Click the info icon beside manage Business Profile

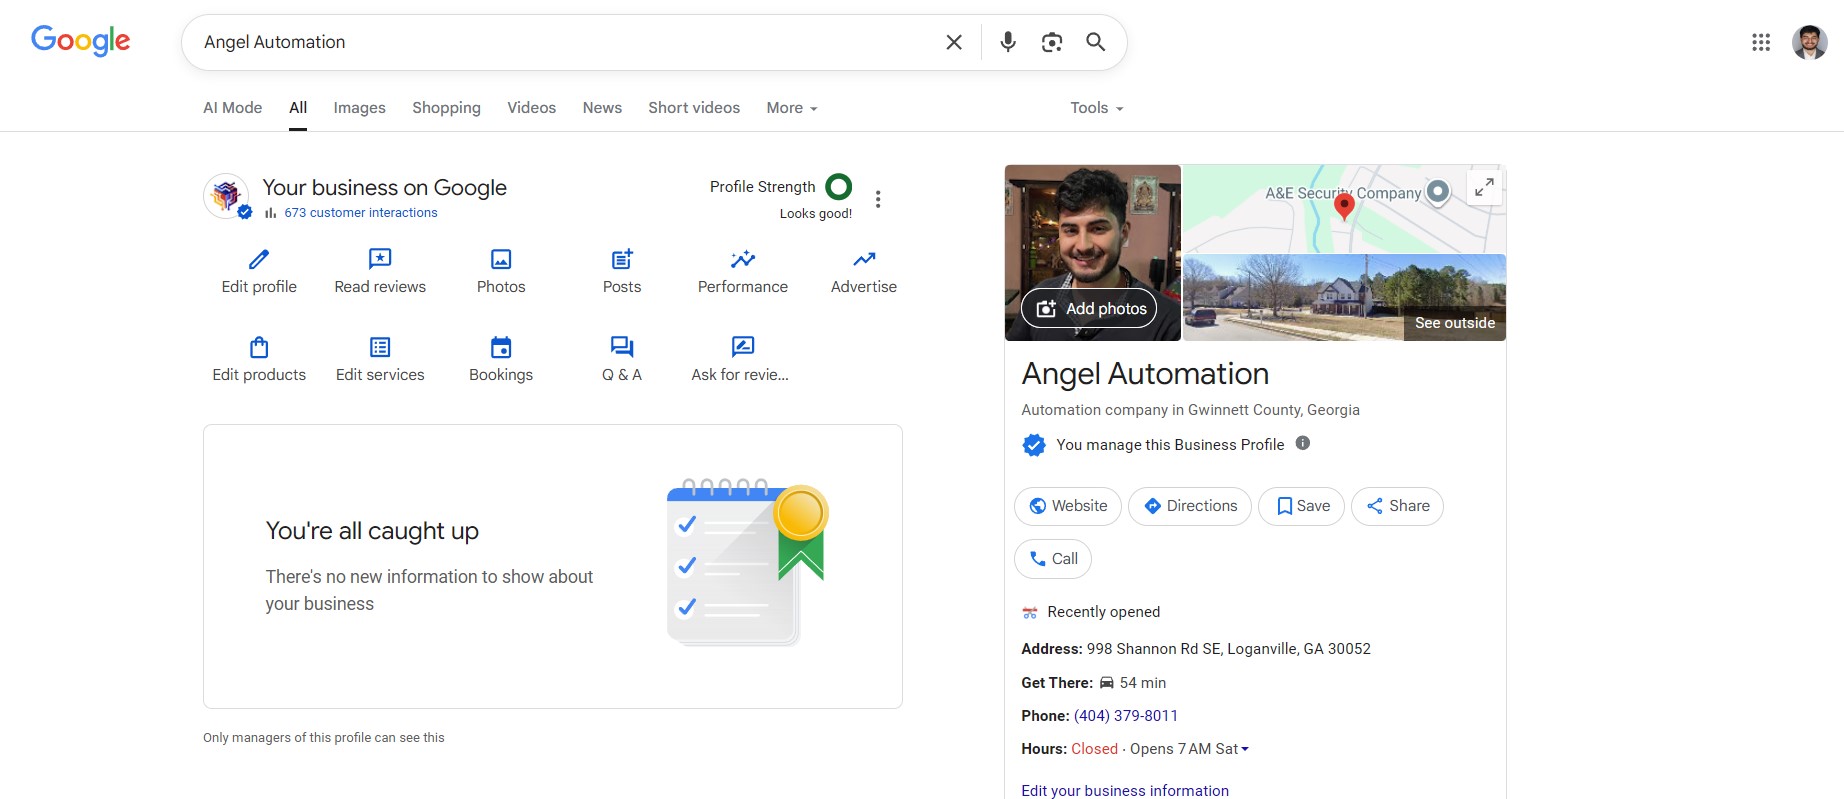tap(1302, 443)
